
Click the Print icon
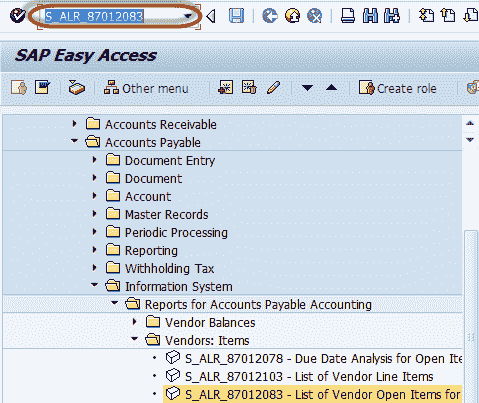pyautogui.click(x=348, y=16)
